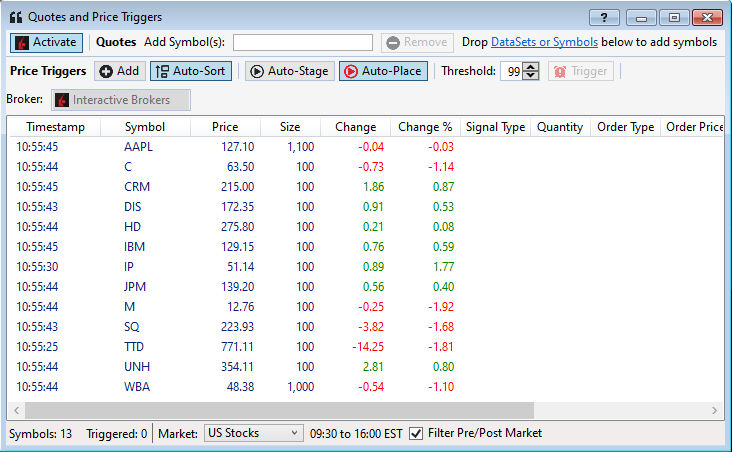Click the scroll right arrow
This screenshot has width=732, height=452.
coord(714,410)
